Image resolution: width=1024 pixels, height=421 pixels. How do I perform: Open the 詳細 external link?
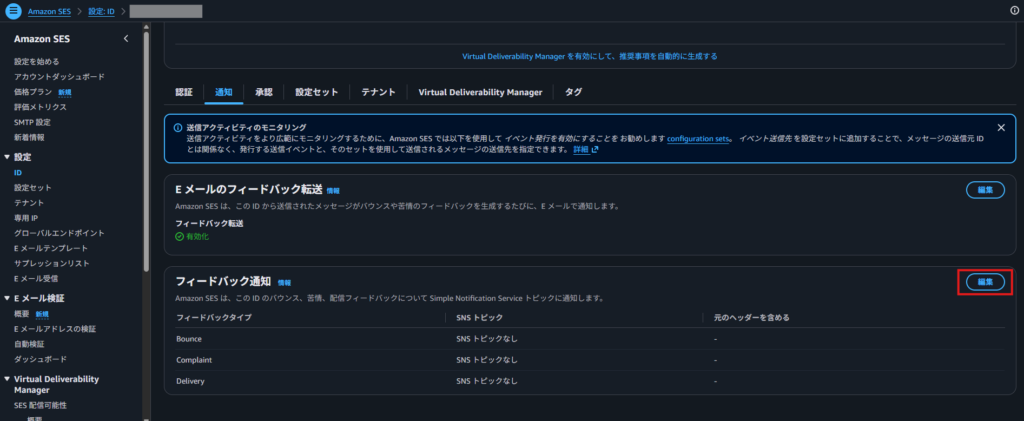coord(586,149)
